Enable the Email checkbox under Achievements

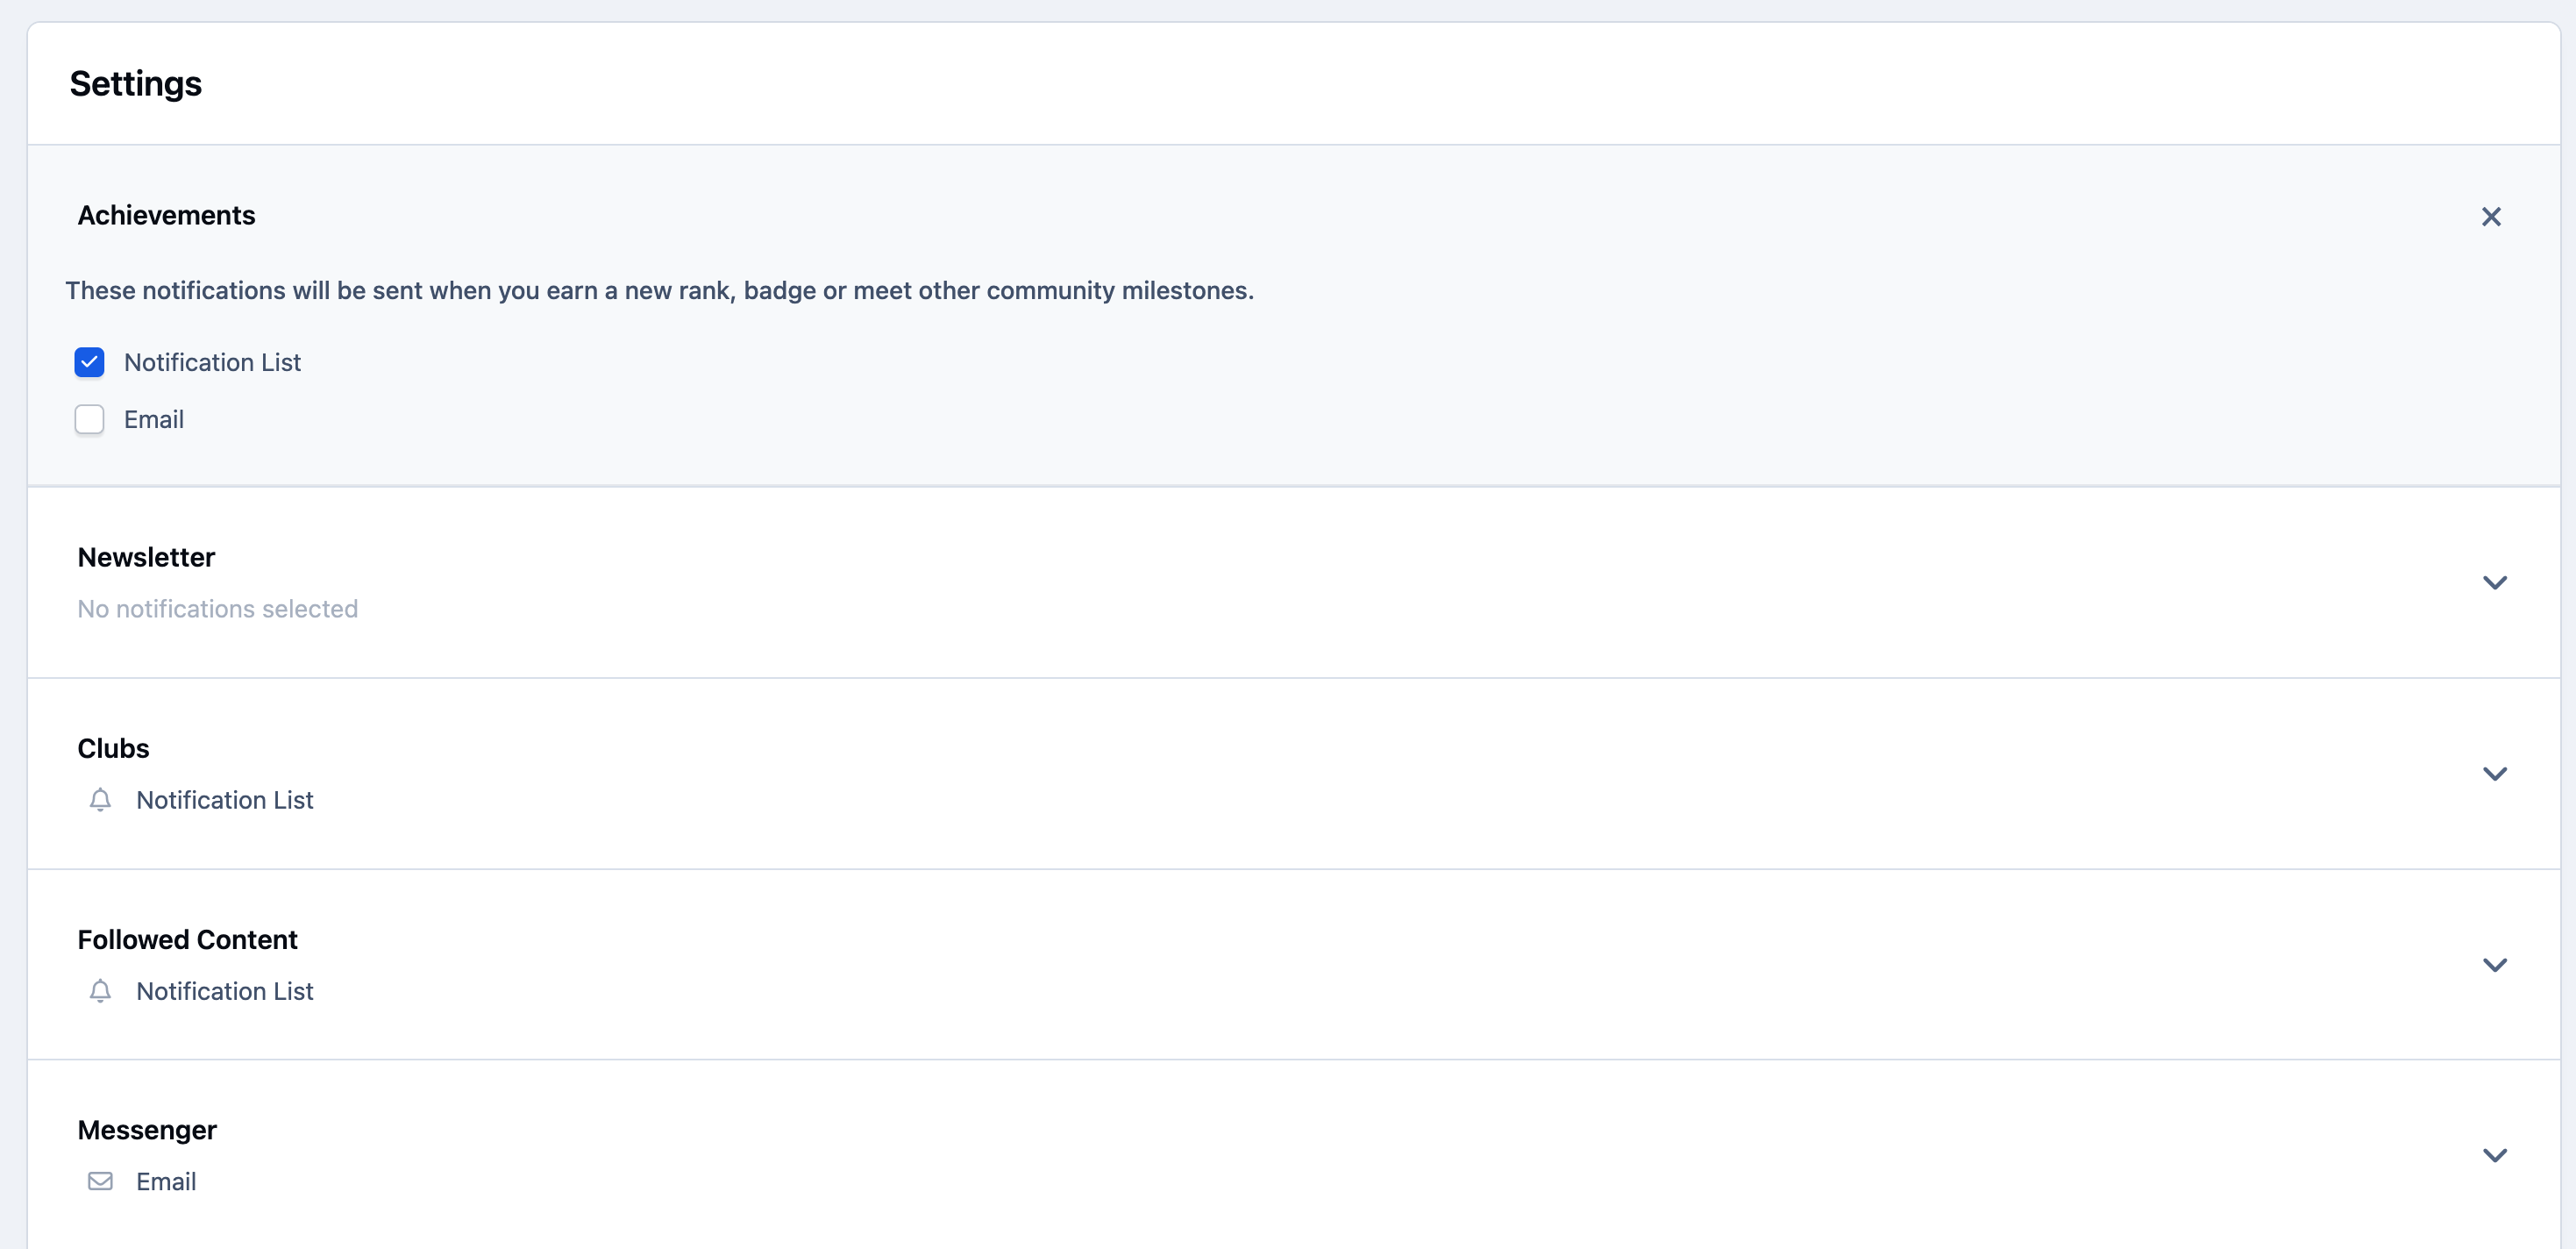pyautogui.click(x=89, y=419)
